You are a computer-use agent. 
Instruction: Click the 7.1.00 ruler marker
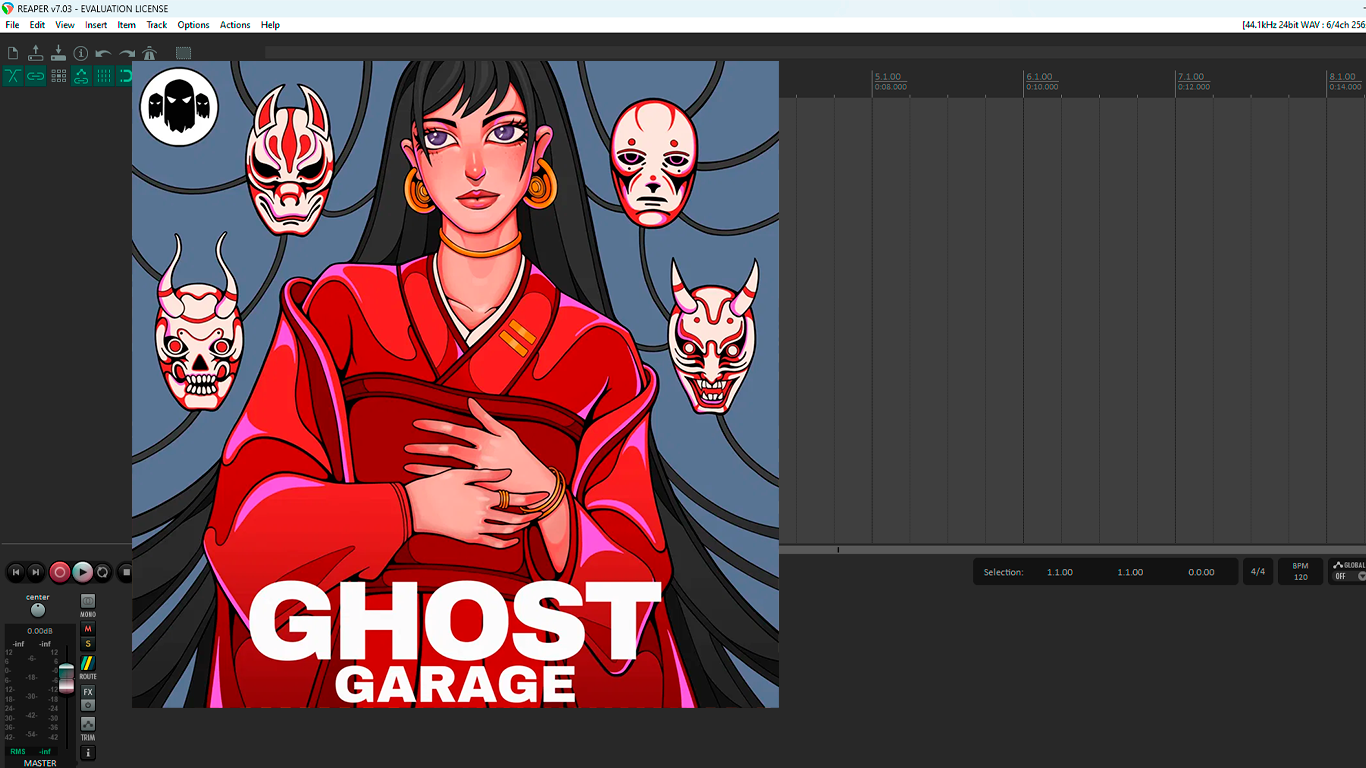tap(1191, 77)
